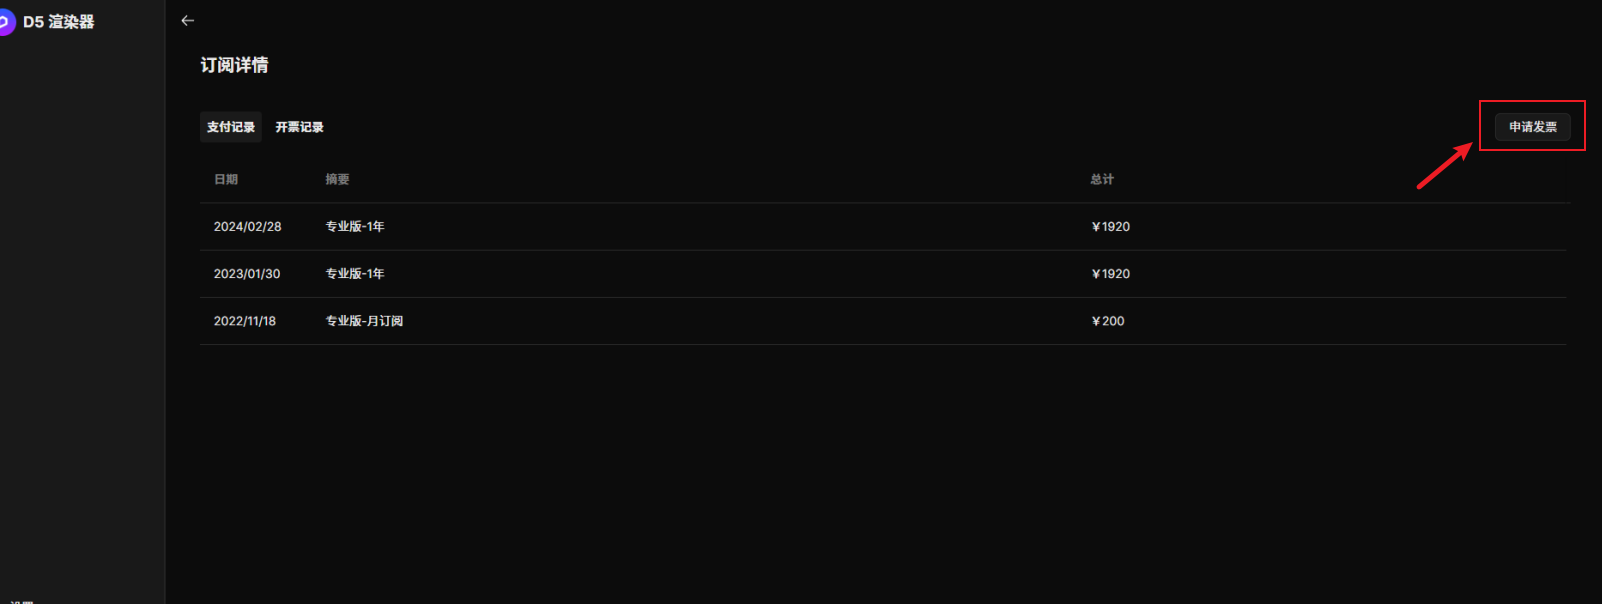Click the ¥200 total amount
Image resolution: width=1602 pixels, height=604 pixels.
coord(1108,321)
